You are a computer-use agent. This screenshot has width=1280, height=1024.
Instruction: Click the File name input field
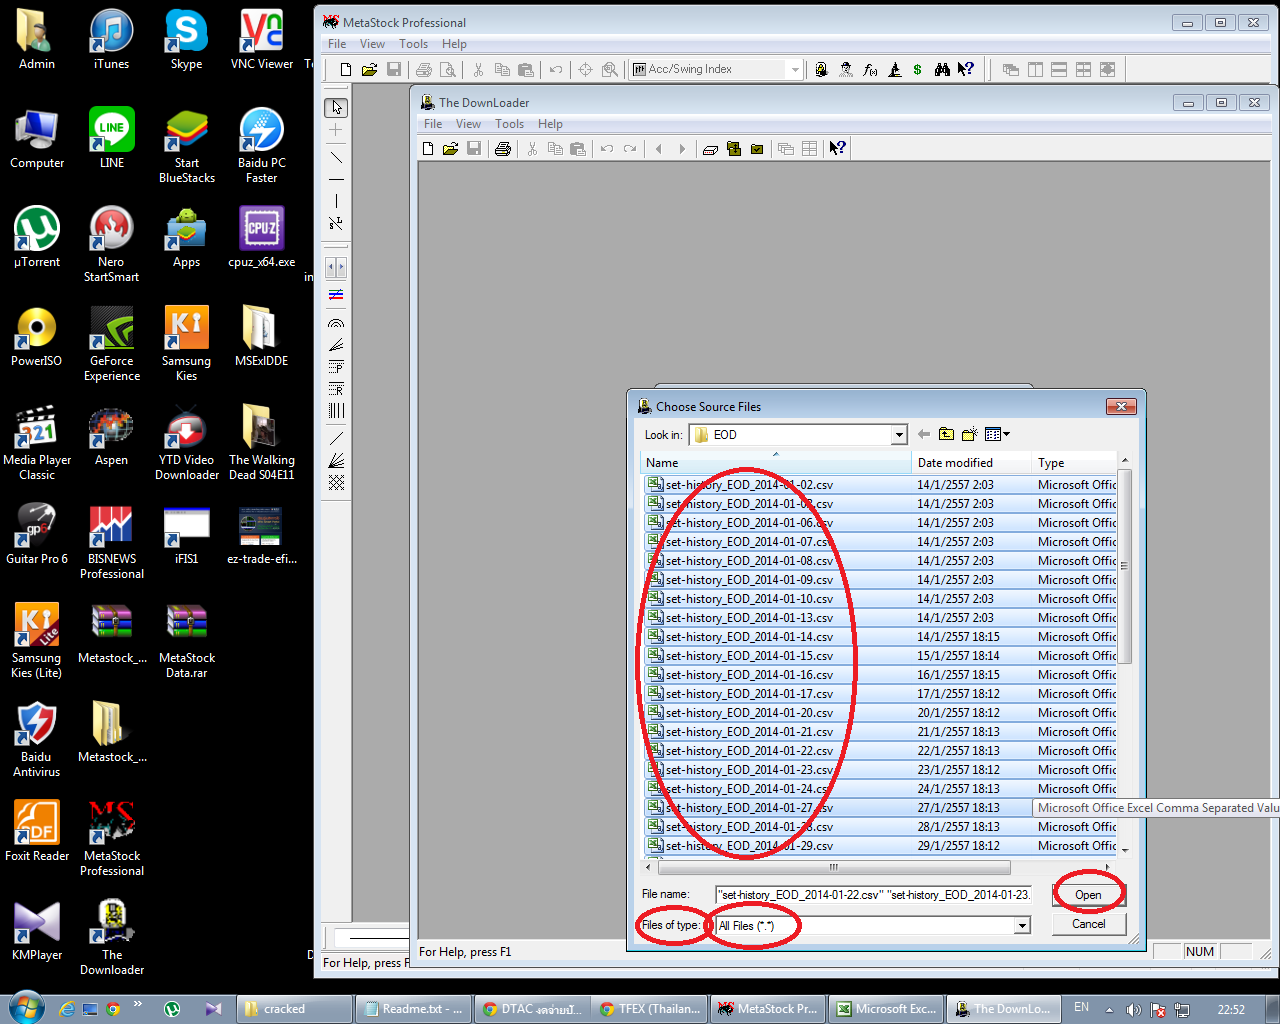click(873, 895)
